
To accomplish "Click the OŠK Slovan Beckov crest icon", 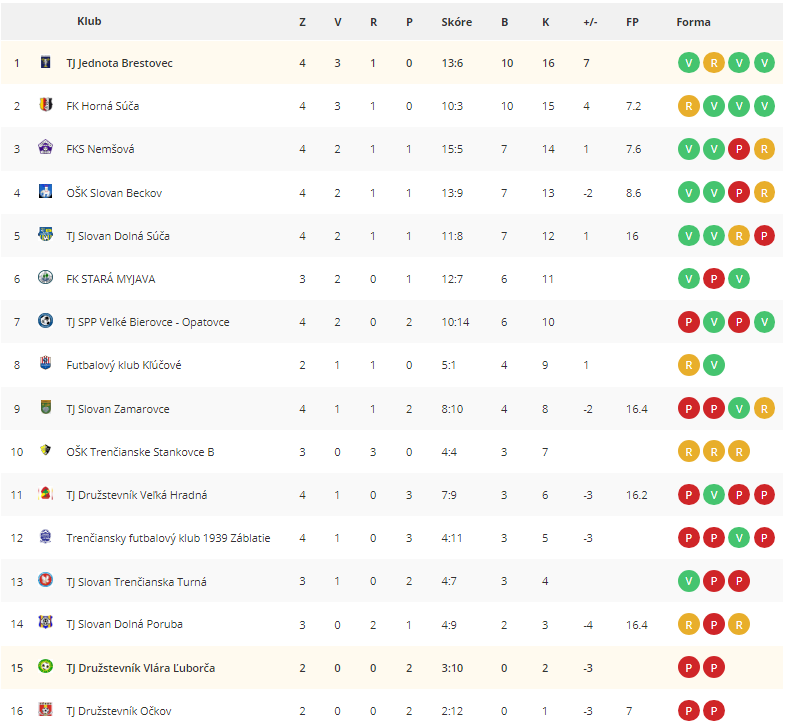I will [46, 191].
